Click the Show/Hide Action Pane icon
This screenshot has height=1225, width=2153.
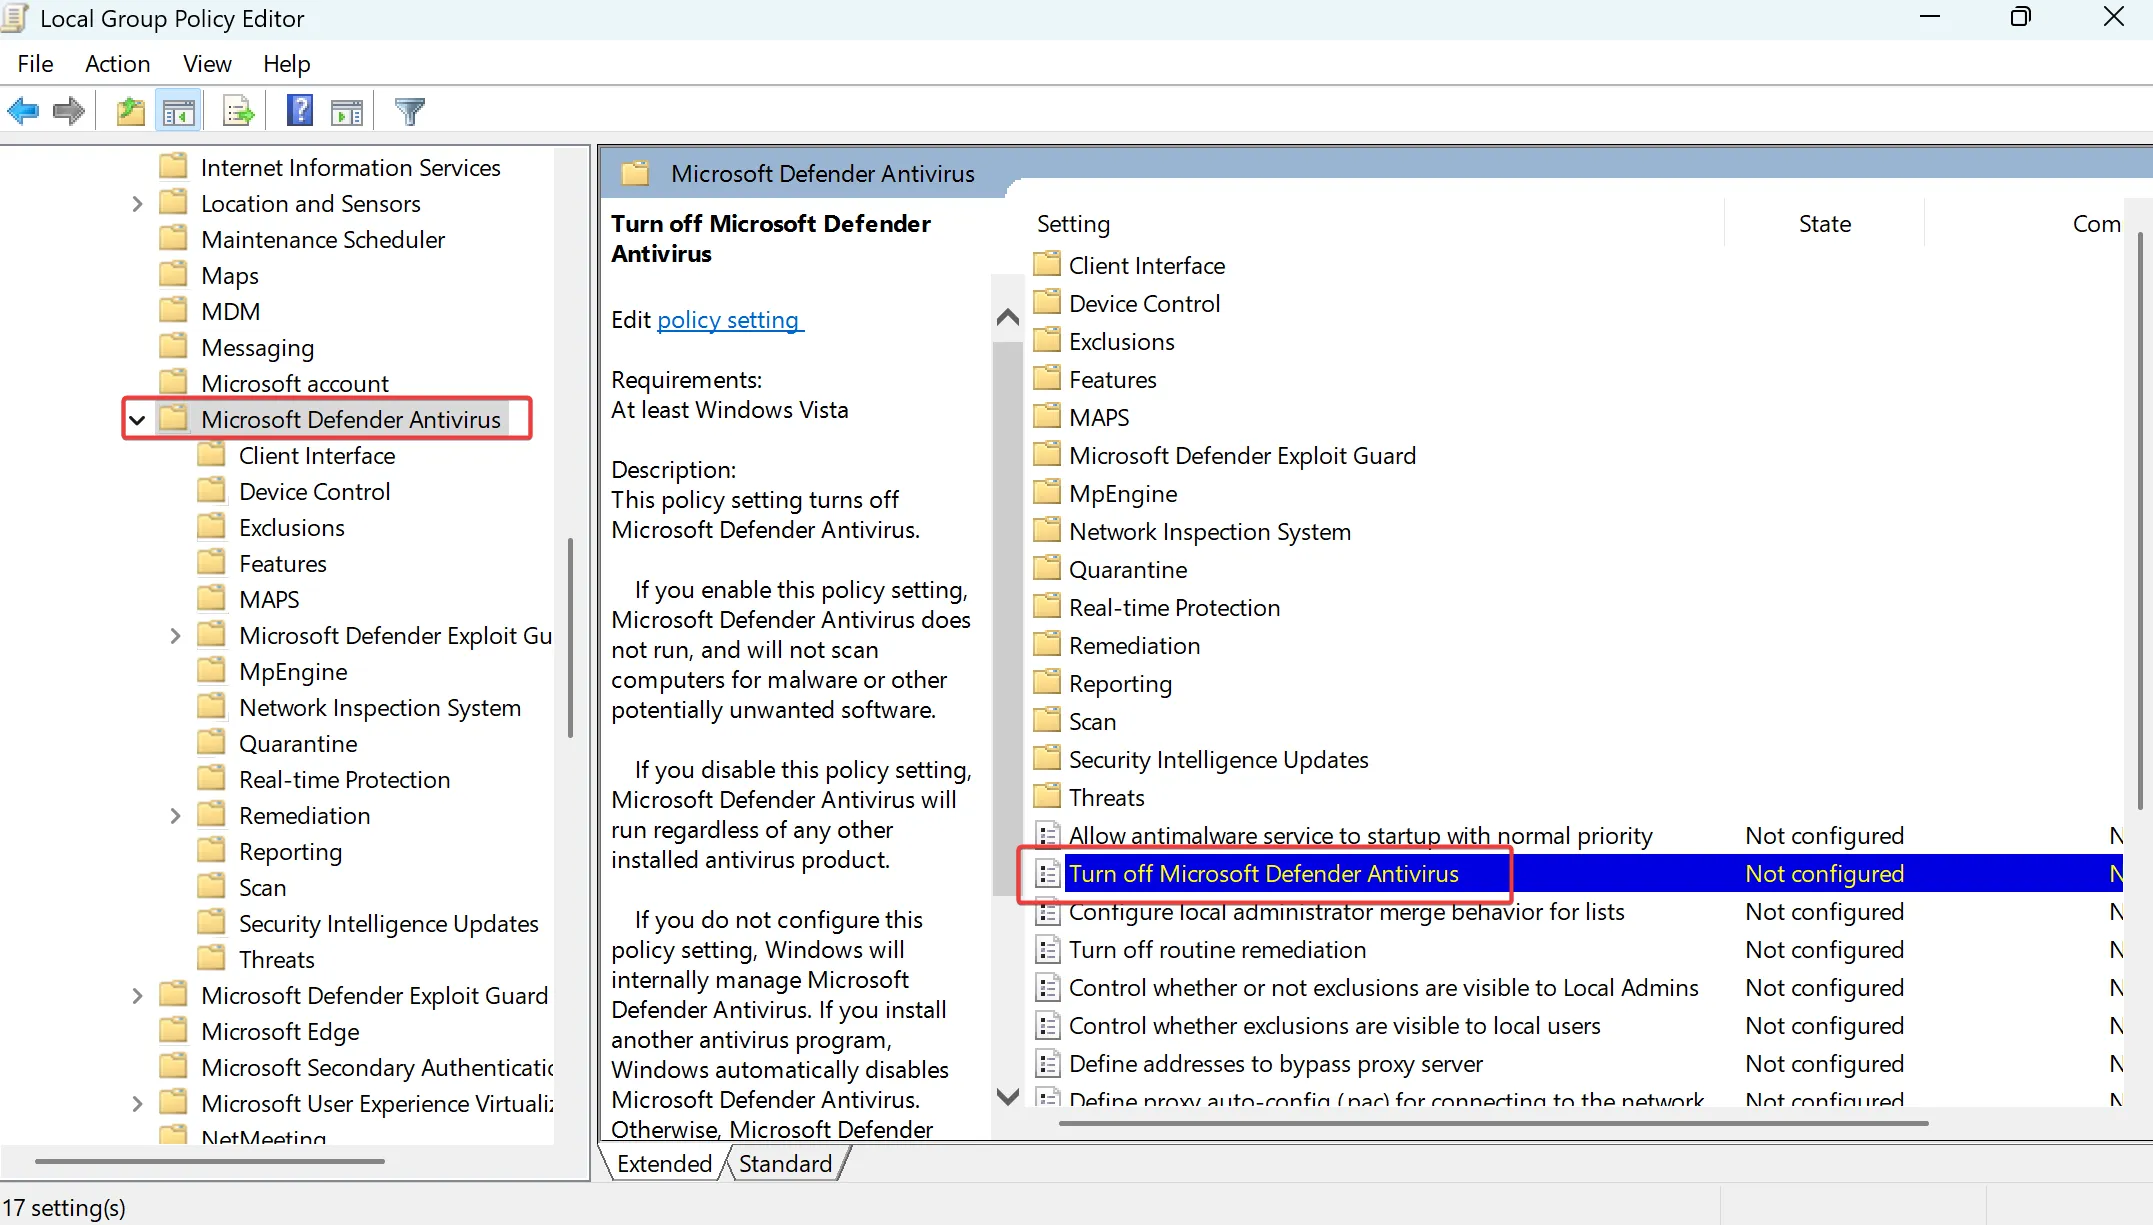tap(347, 110)
